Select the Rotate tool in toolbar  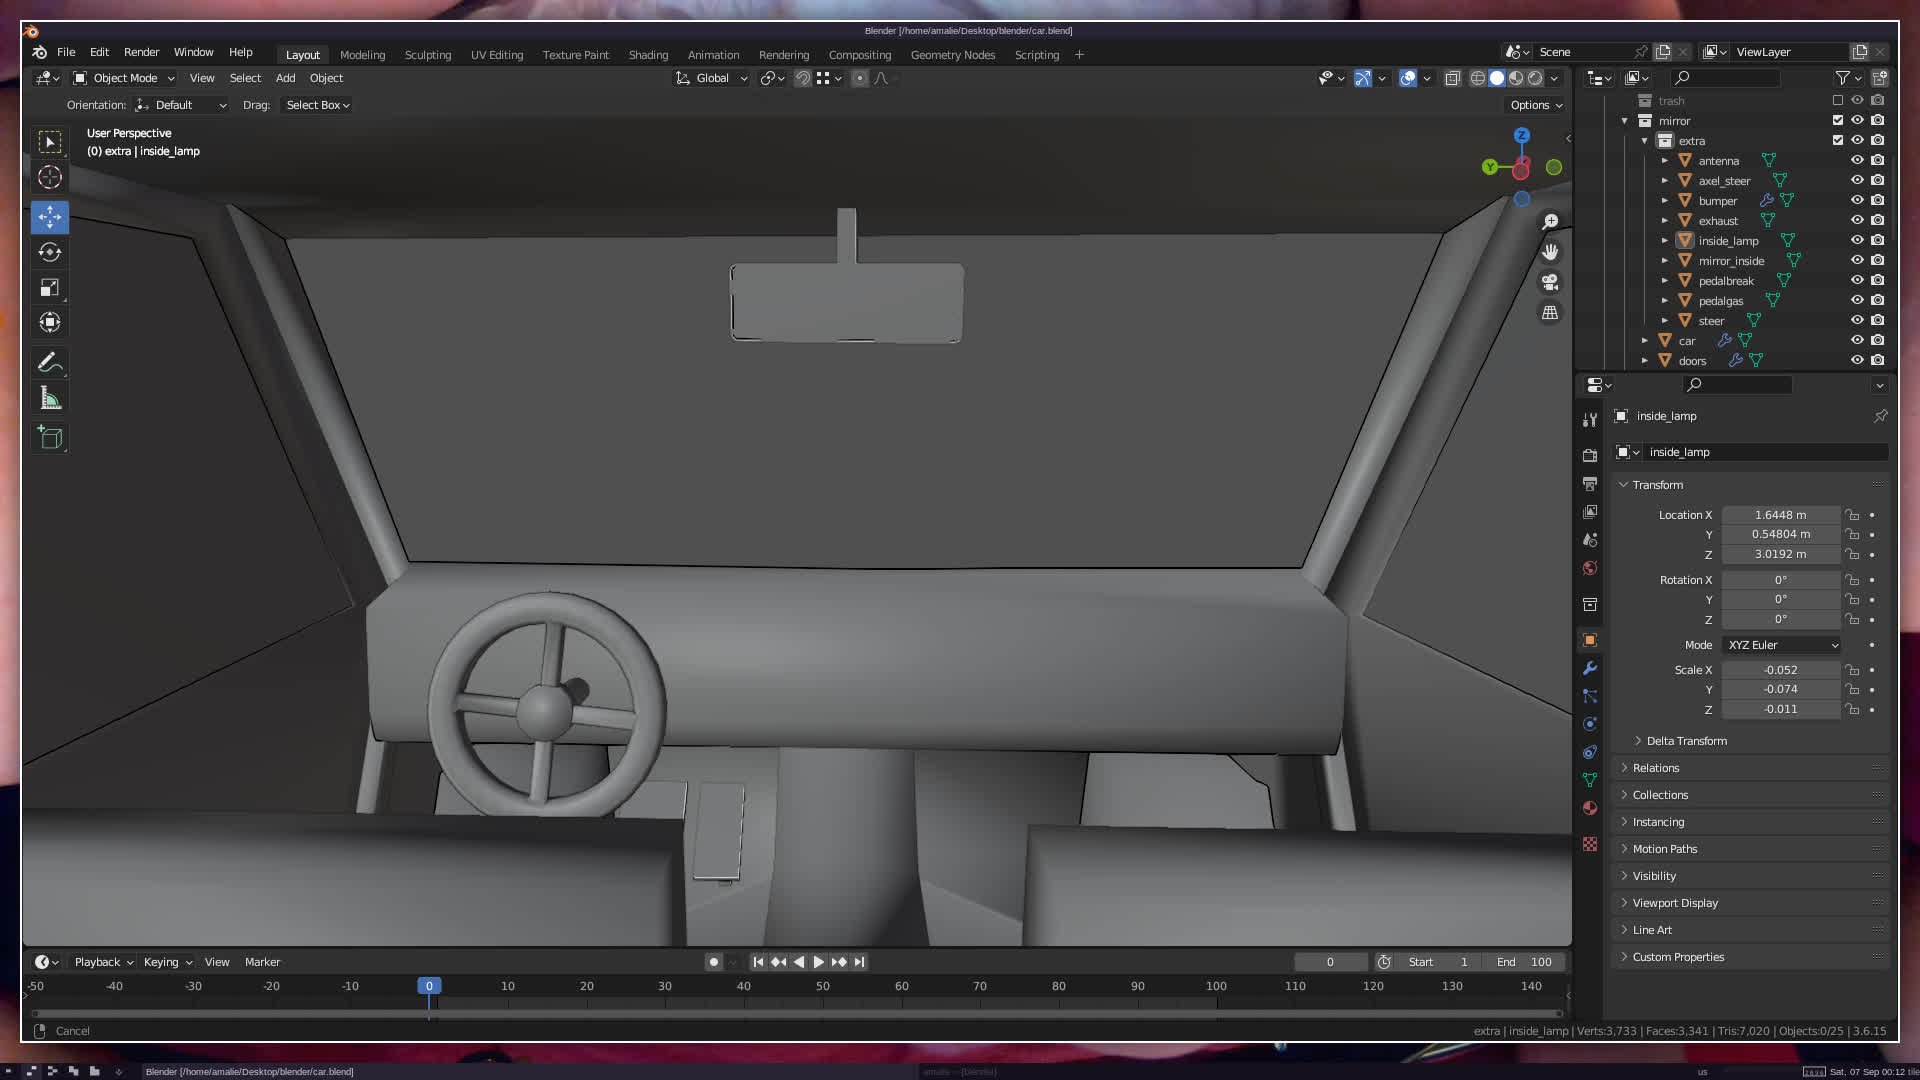coord(50,252)
